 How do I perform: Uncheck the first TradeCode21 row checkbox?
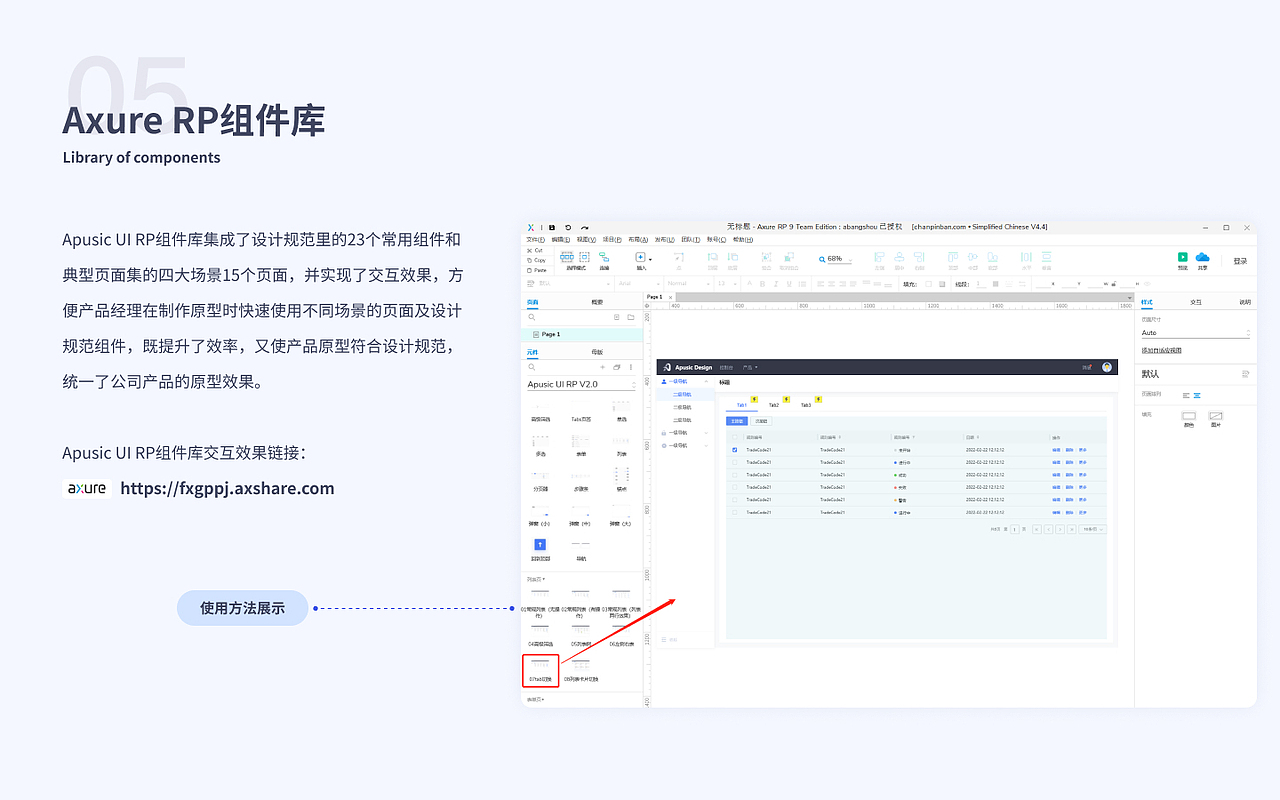[x=735, y=450]
